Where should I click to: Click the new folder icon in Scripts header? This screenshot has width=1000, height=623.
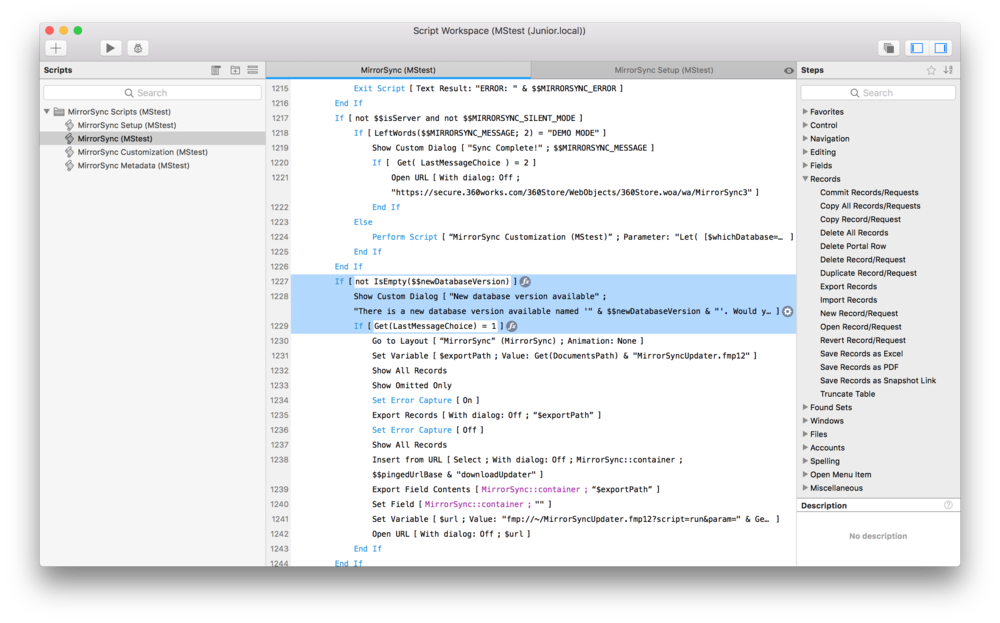tap(235, 70)
